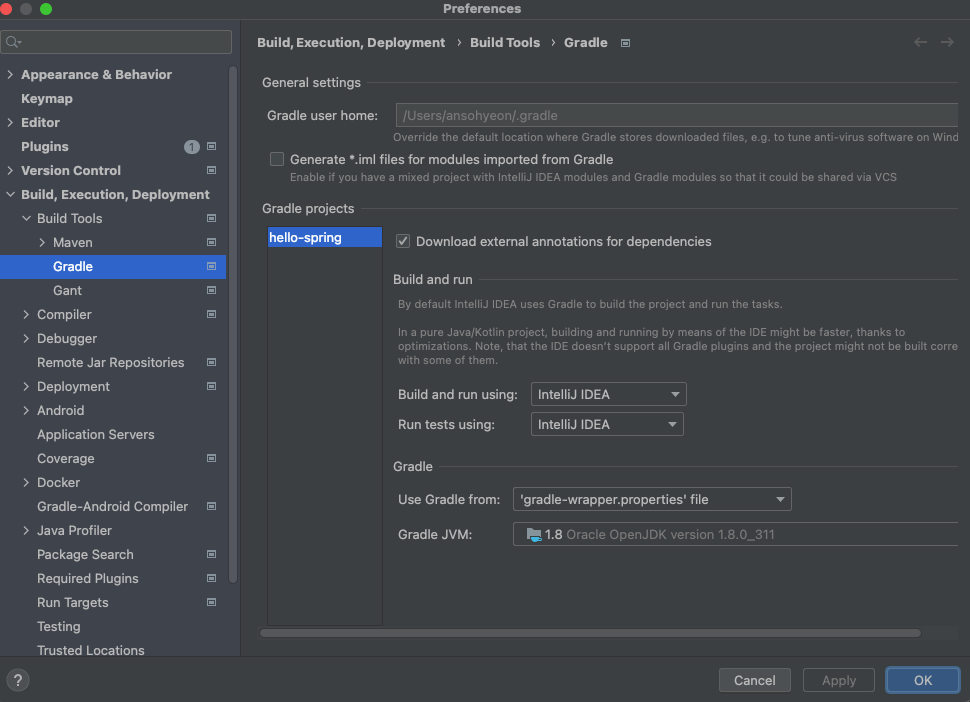Click the project-level icon beside Remote Jar Repositories
This screenshot has width=970, height=702.
pyautogui.click(x=212, y=362)
